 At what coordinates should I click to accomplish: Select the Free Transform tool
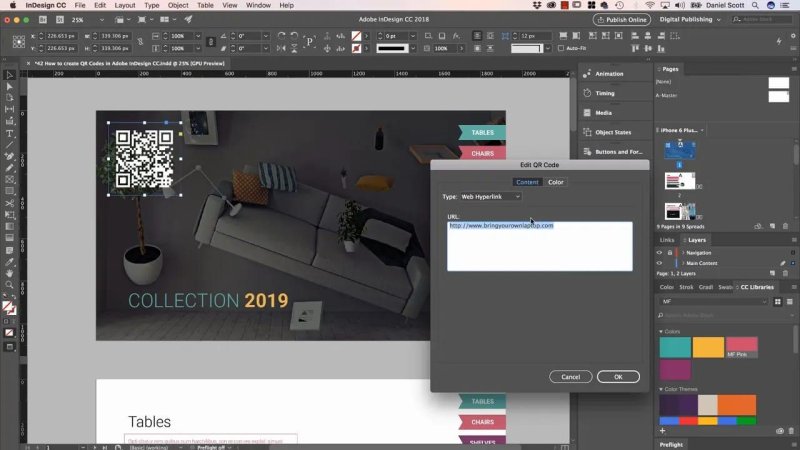pos(9,215)
